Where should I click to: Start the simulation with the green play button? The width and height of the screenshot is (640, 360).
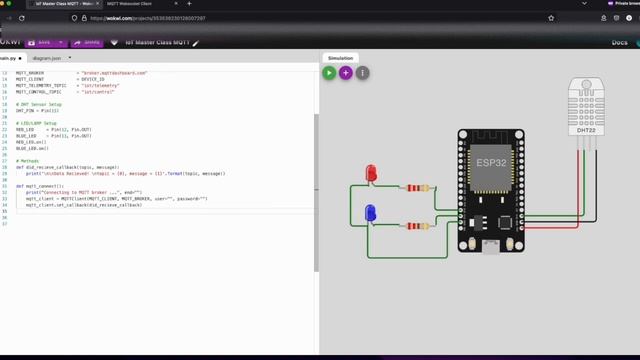pyautogui.click(x=329, y=73)
